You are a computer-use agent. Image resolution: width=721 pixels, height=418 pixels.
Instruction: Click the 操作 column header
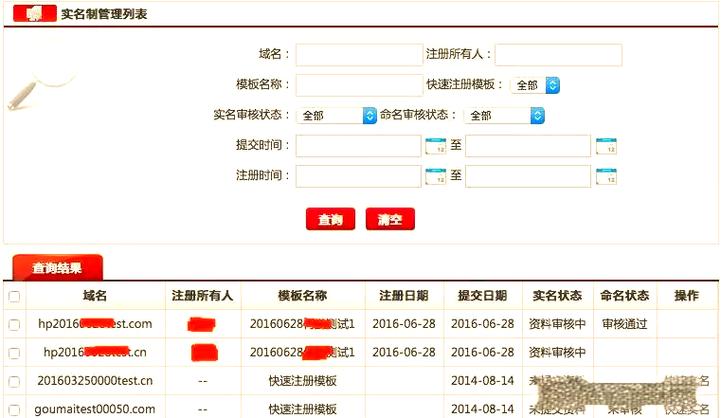click(x=687, y=296)
